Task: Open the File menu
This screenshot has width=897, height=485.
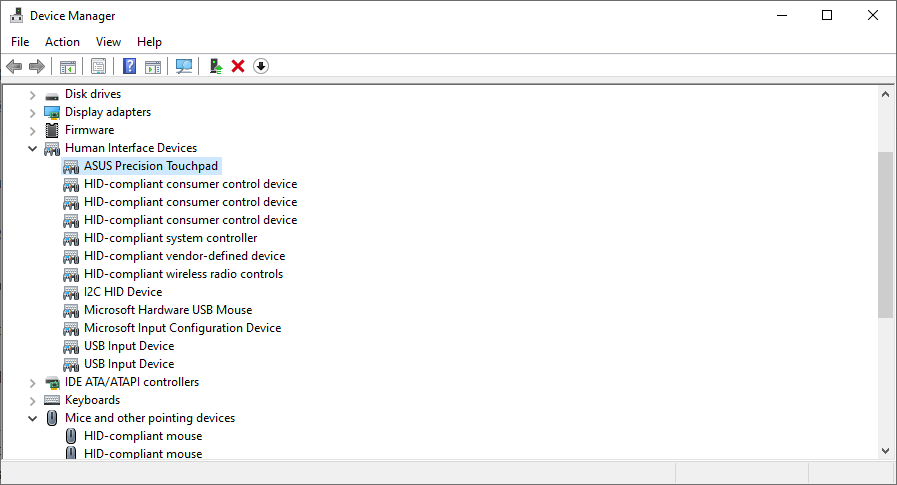Action: tap(20, 42)
